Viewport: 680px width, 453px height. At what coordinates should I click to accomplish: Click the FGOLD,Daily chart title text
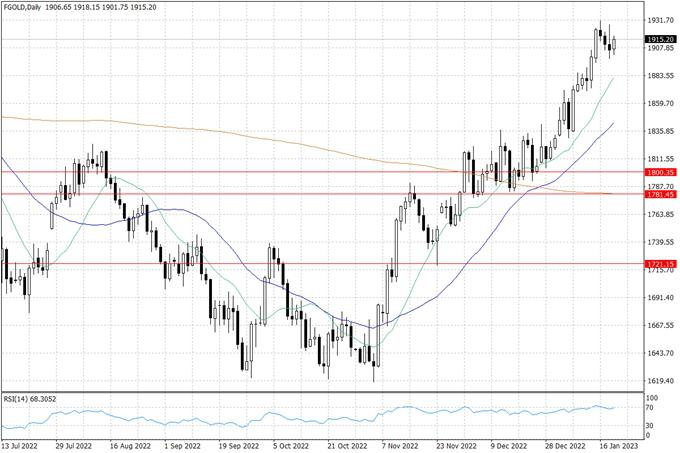click(32, 8)
